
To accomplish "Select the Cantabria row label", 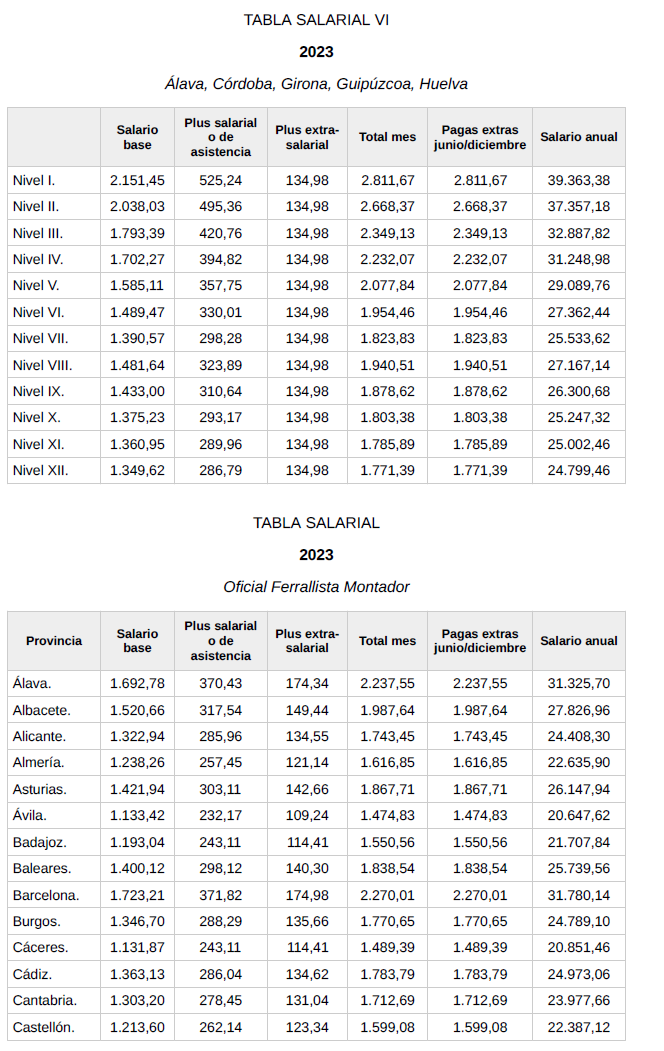I will coord(45,1000).
